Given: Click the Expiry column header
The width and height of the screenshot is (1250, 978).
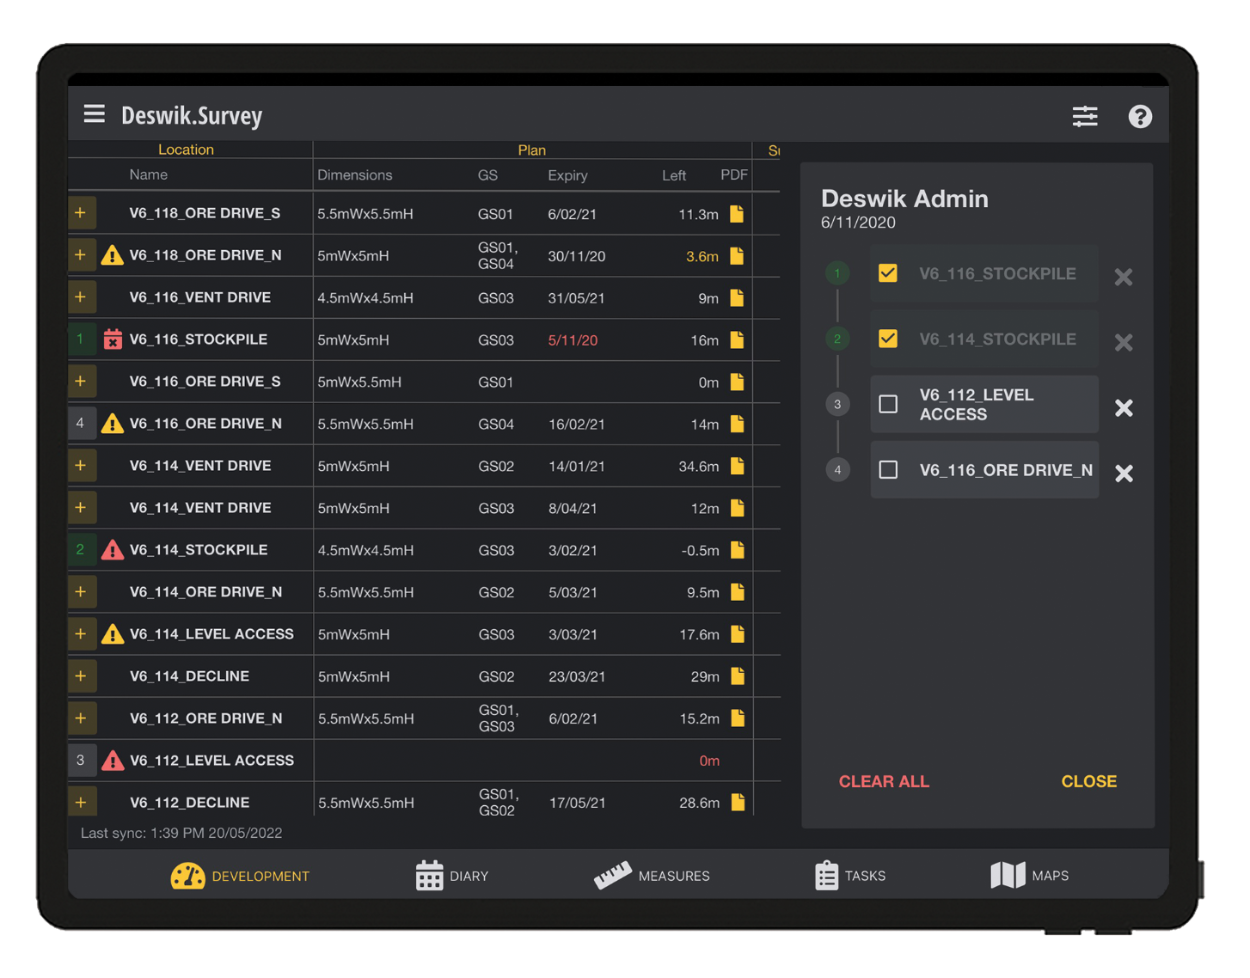Looking at the screenshot, I should point(568,175).
